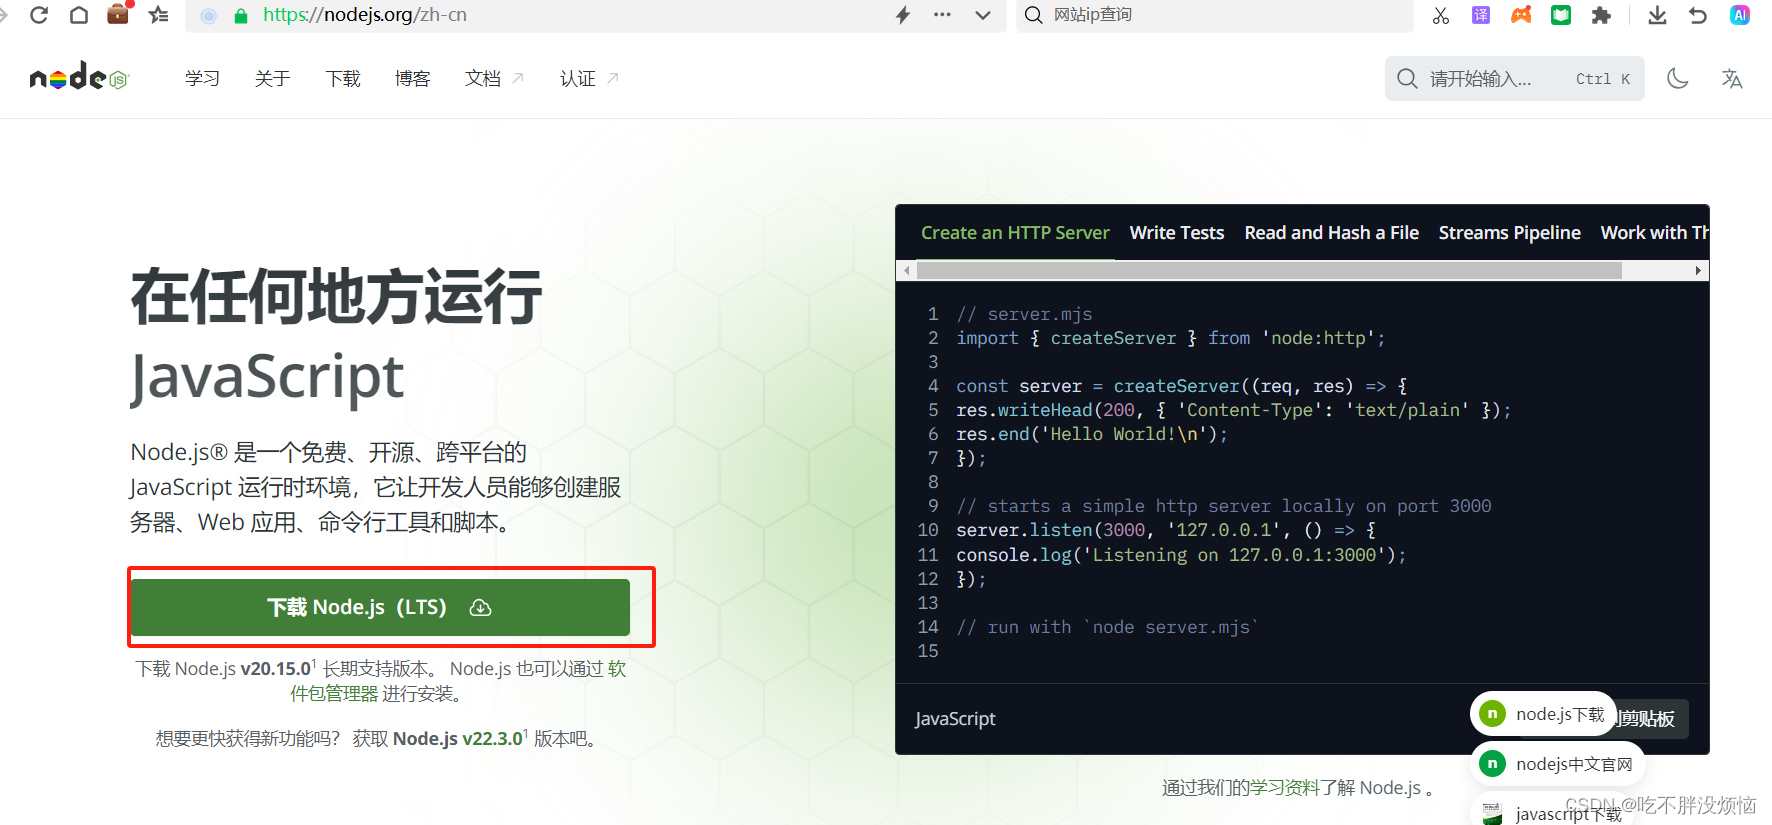The image size is (1772, 825).
Task: Go to the browser home page icon
Action: [79, 15]
